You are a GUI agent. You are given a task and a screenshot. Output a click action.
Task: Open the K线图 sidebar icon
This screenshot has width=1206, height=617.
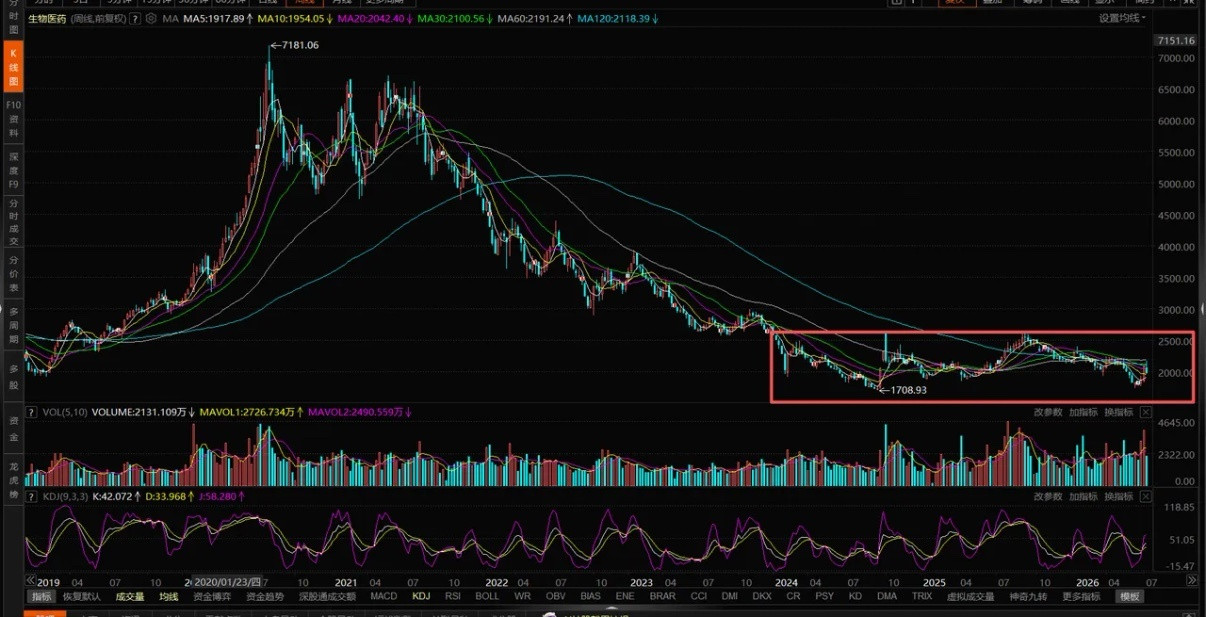(14, 68)
